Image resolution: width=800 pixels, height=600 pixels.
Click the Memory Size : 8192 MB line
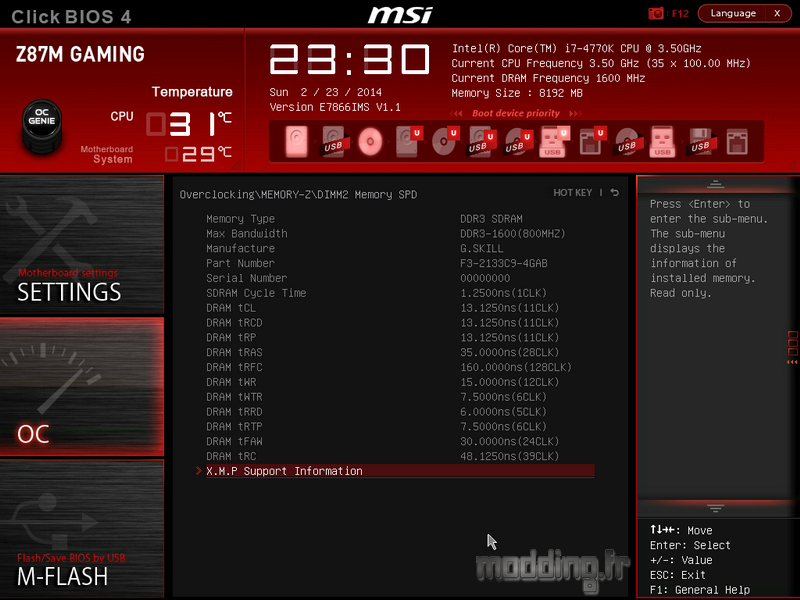tap(517, 93)
